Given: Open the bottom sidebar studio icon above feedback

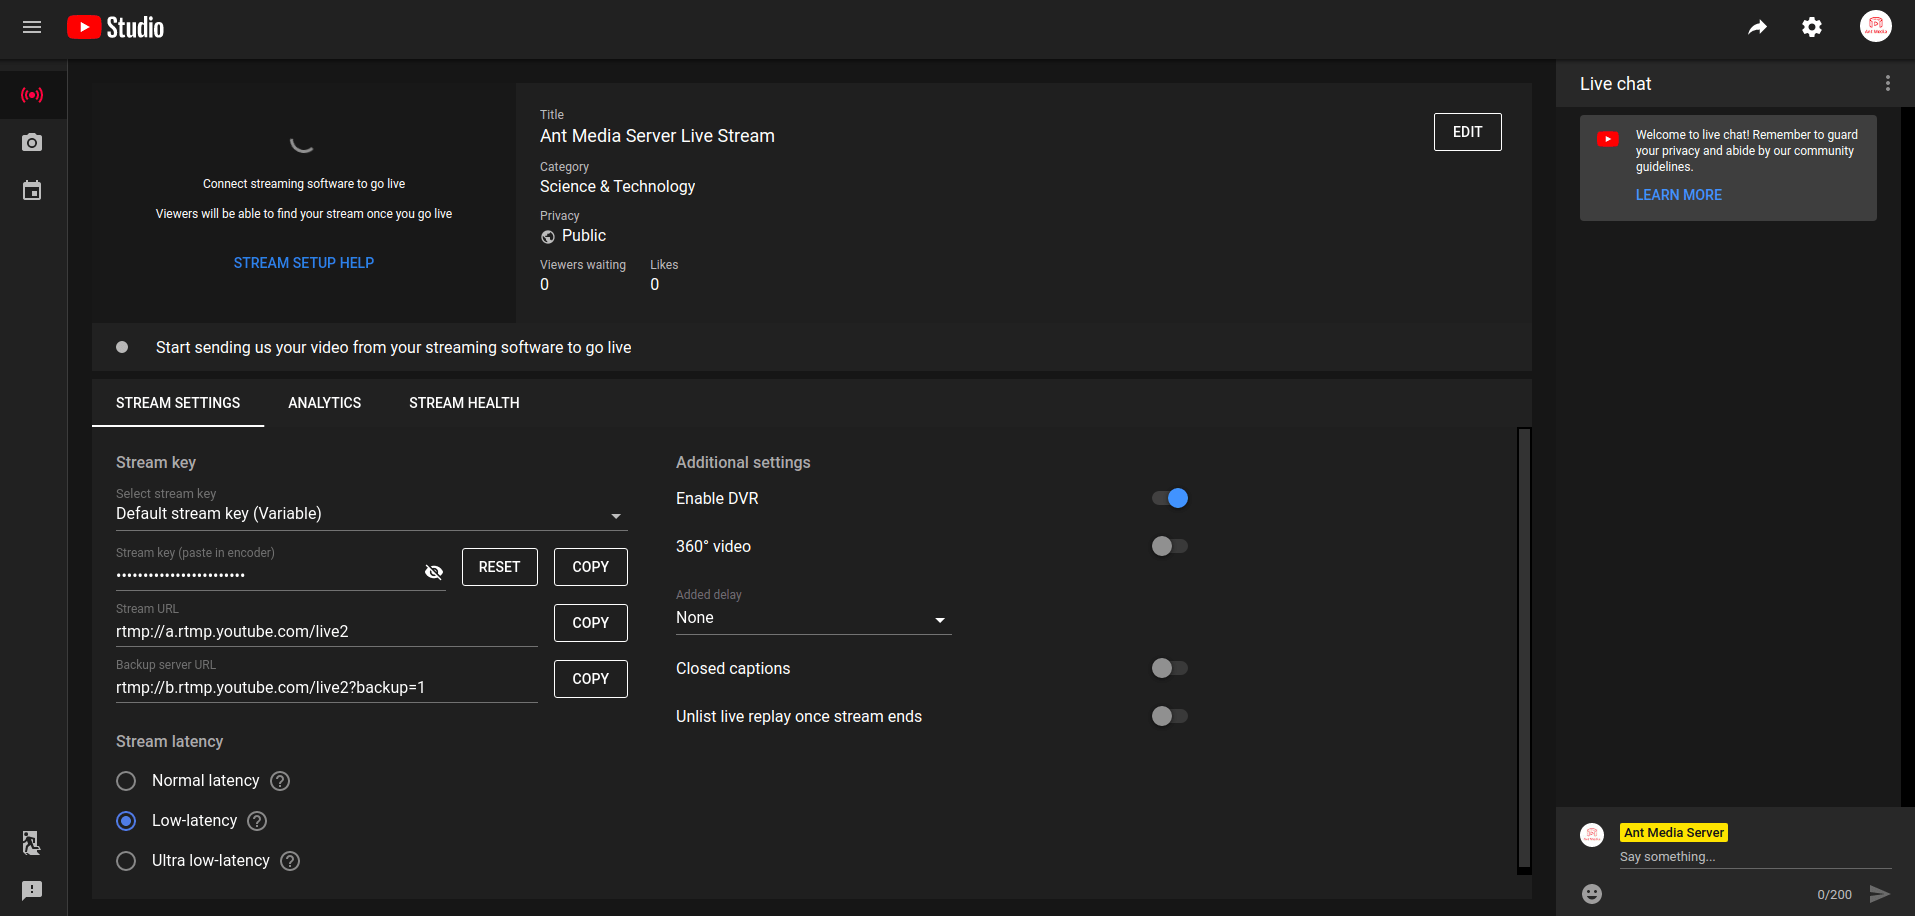Looking at the screenshot, I should pos(32,843).
